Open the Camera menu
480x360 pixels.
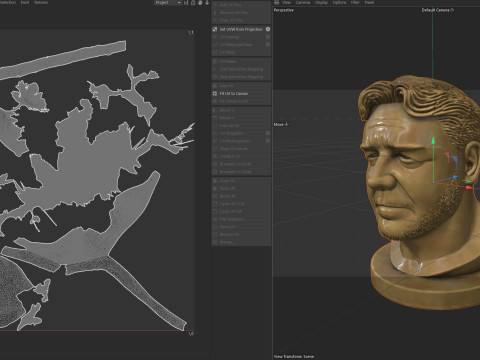click(x=303, y=2)
